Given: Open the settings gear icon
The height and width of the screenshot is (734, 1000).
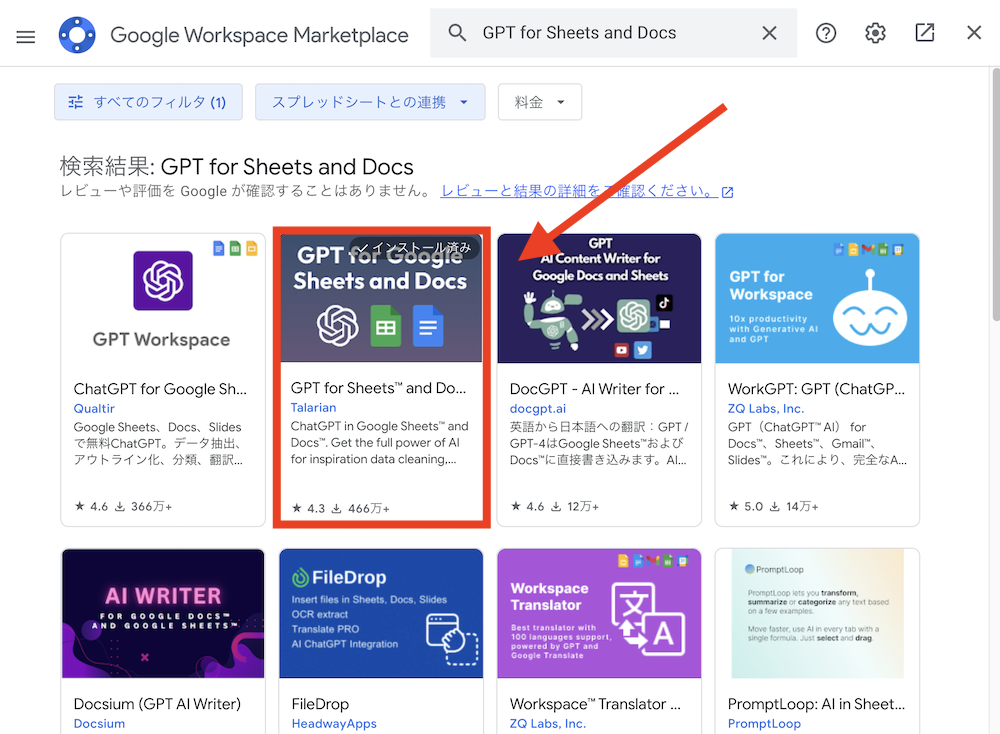Looking at the screenshot, I should pos(875,33).
